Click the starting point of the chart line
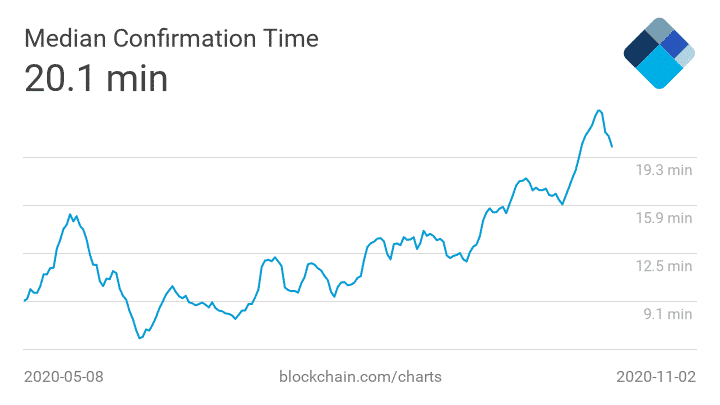 (24, 300)
